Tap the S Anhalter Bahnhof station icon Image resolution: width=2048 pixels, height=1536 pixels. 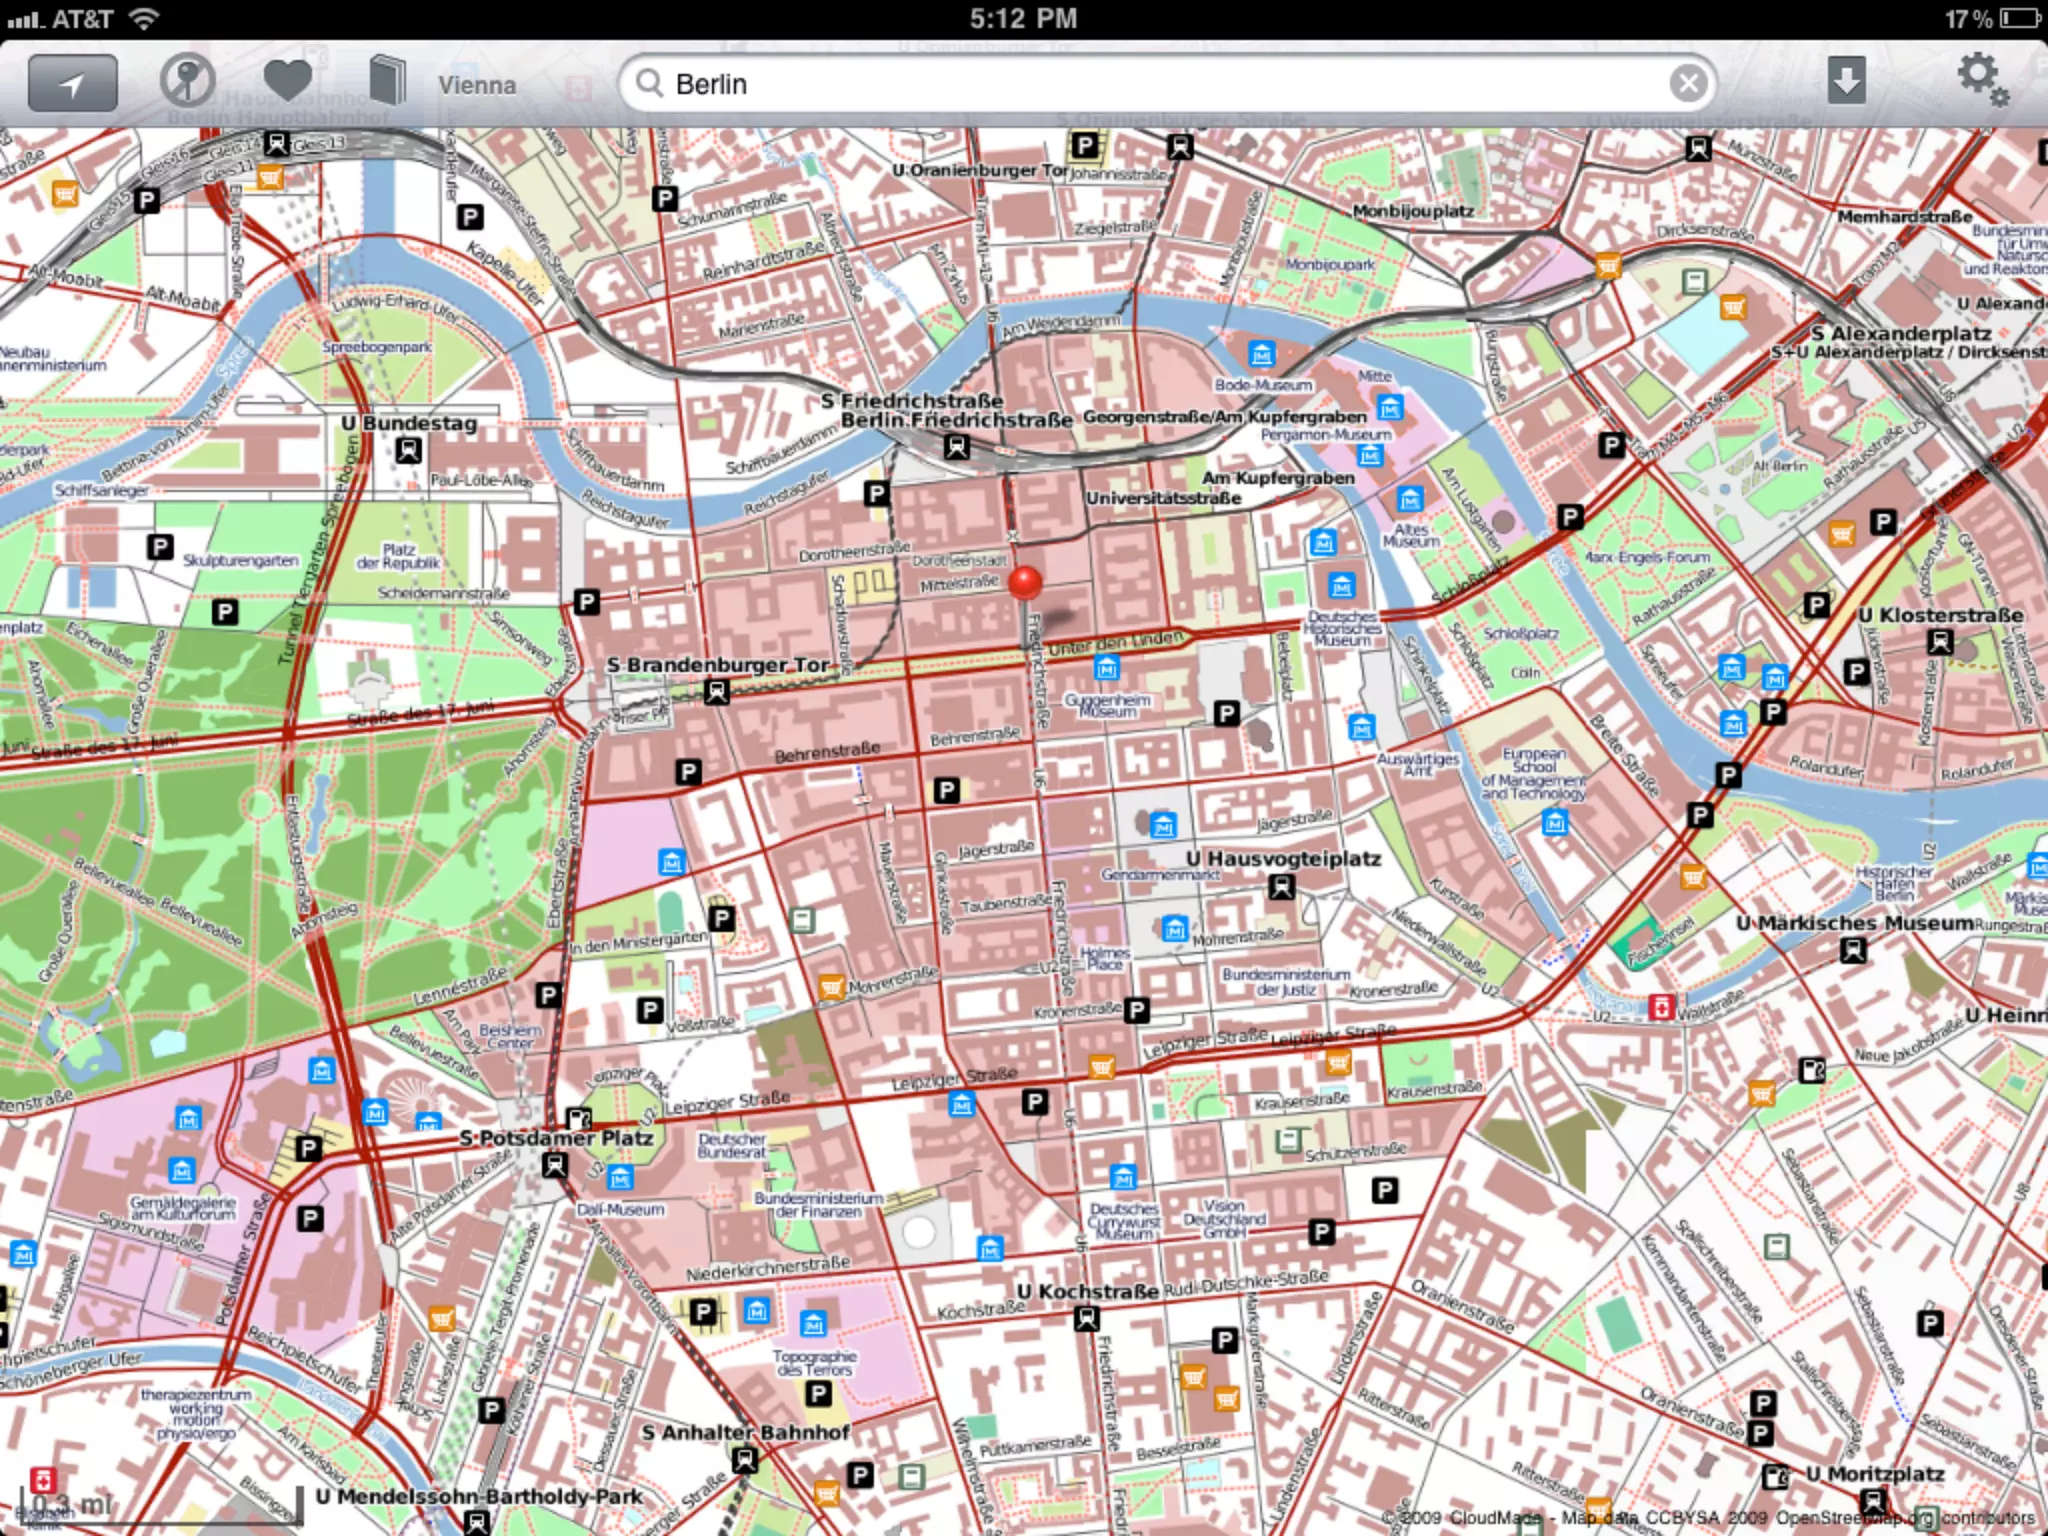coord(745,1461)
